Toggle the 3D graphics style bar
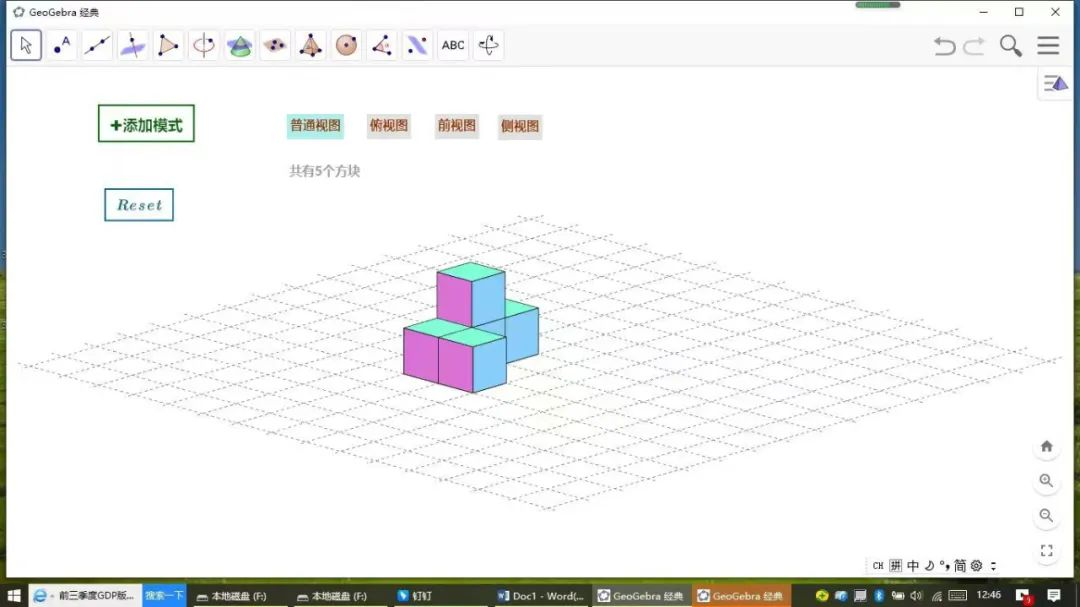The image size is (1080, 607). [1056, 84]
